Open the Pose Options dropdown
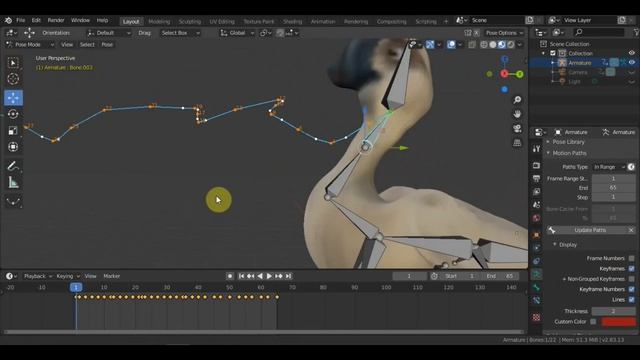Screen dimensions: 640x360 (x=504, y=33)
